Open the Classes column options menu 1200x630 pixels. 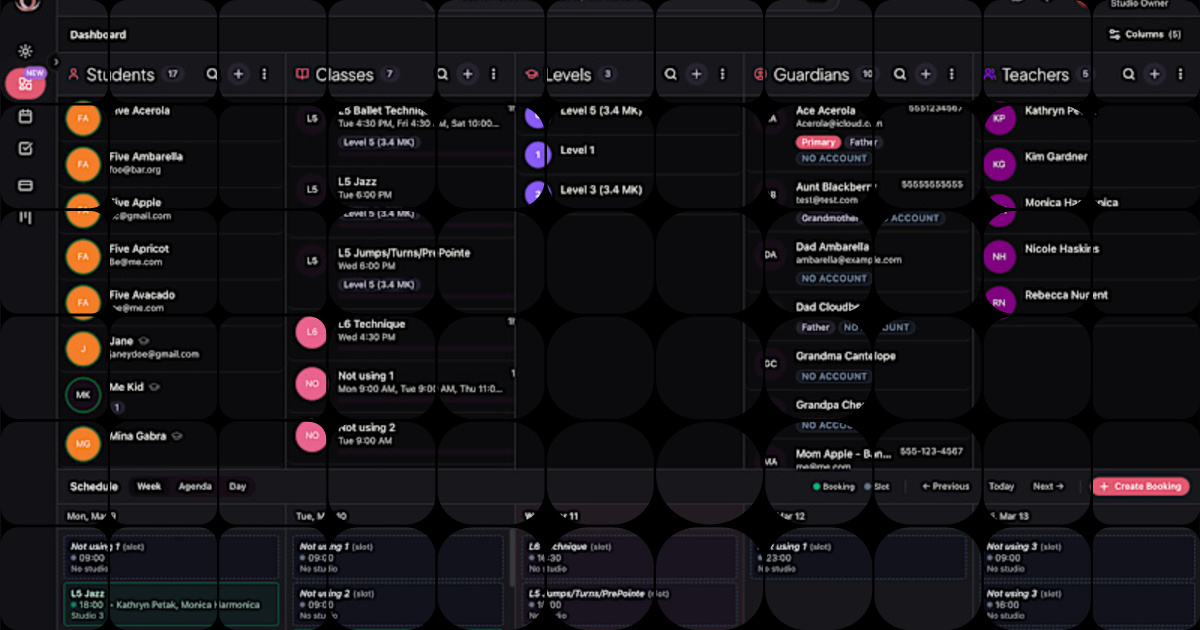click(x=494, y=74)
